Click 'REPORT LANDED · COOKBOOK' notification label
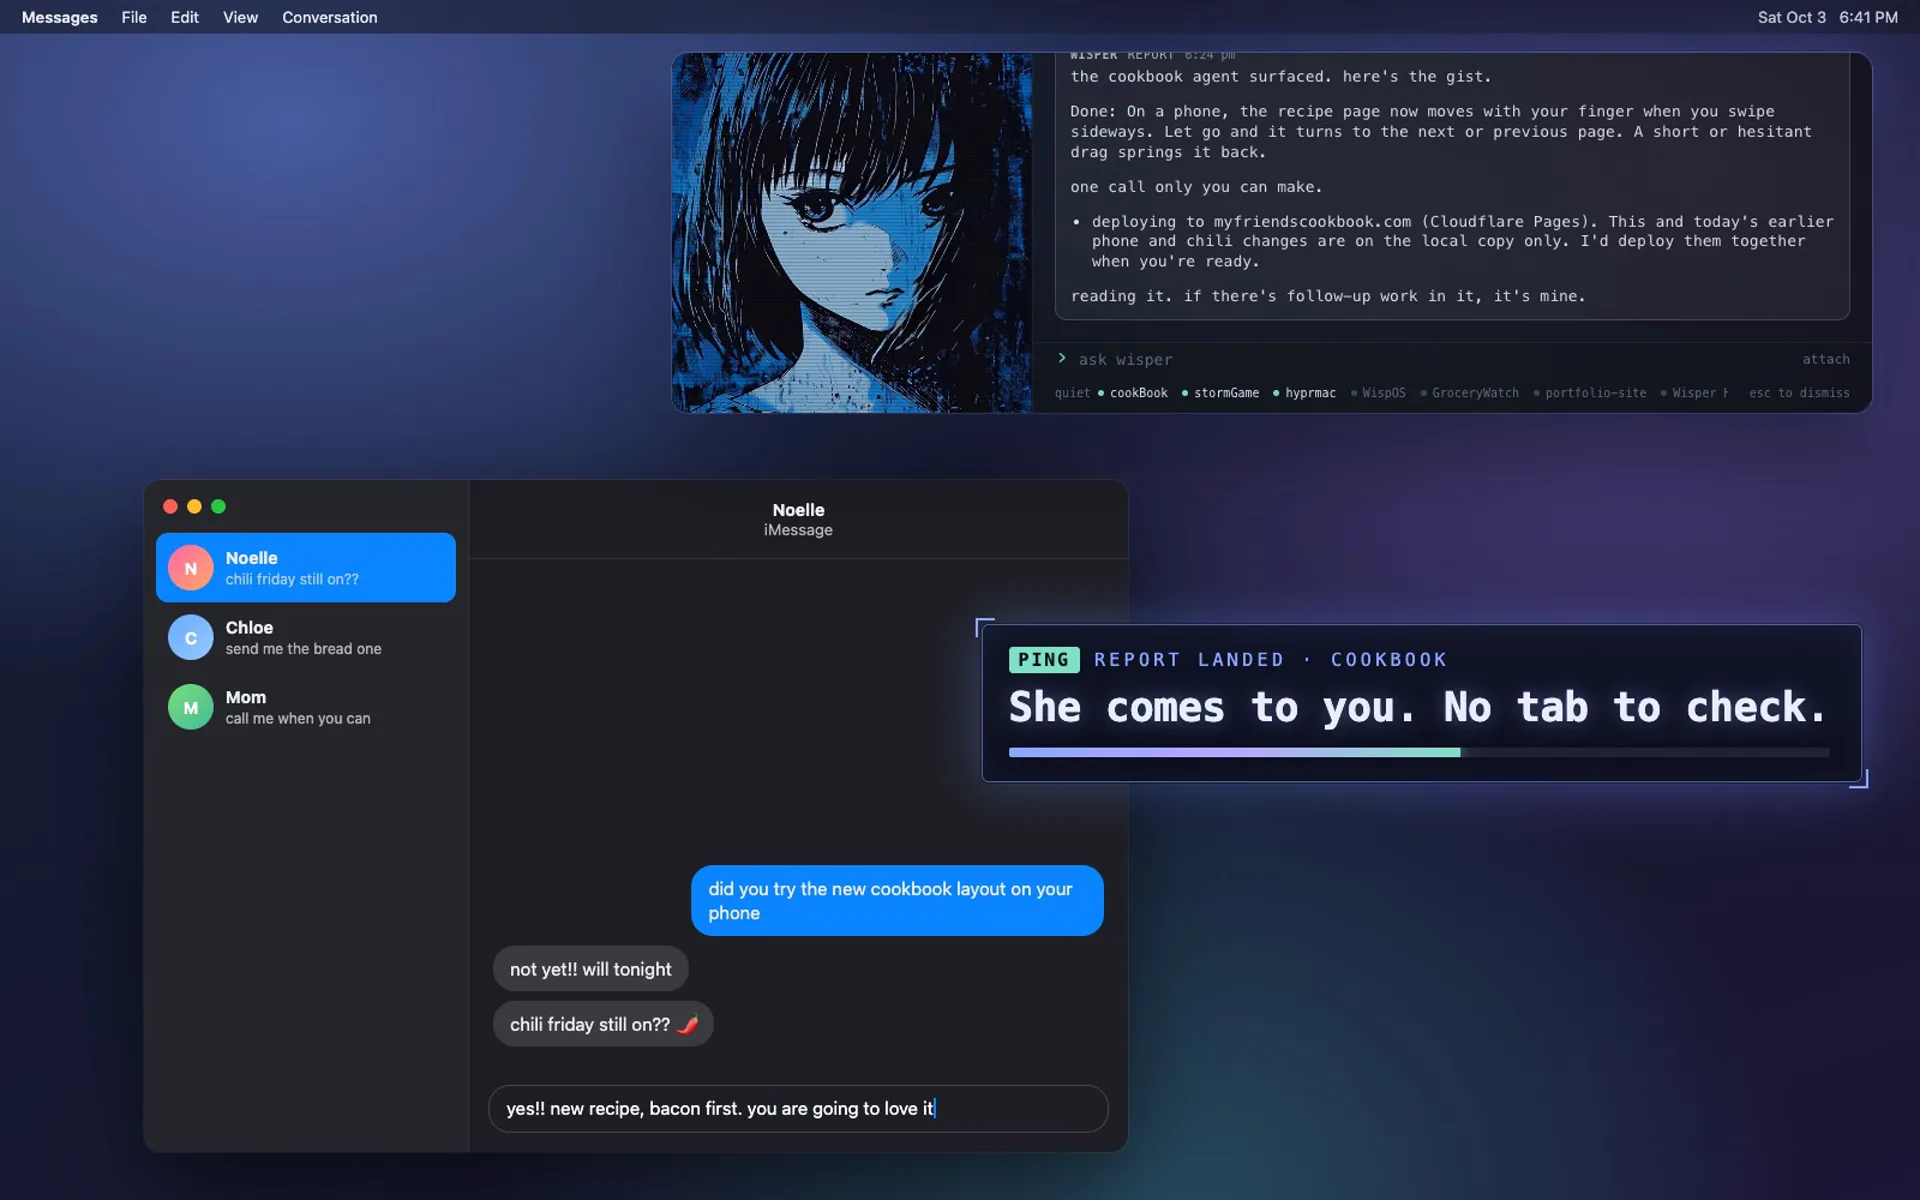This screenshot has height=1200, width=1920. [x=1270, y=660]
